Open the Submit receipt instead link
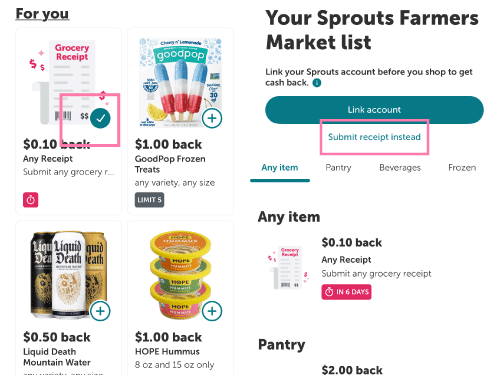500x375 pixels. pyautogui.click(x=374, y=137)
